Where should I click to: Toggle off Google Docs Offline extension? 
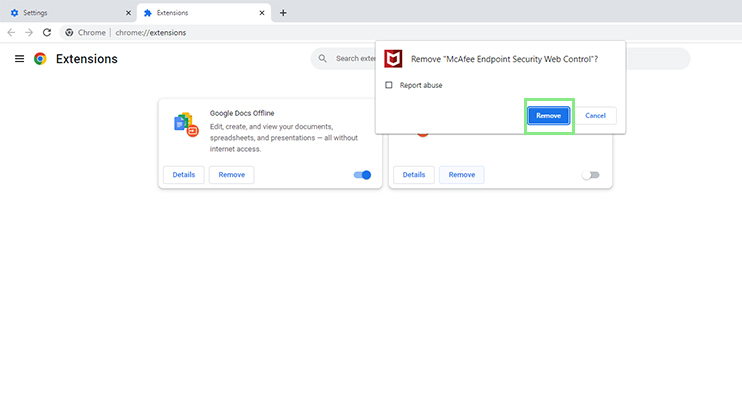(362, 175)
